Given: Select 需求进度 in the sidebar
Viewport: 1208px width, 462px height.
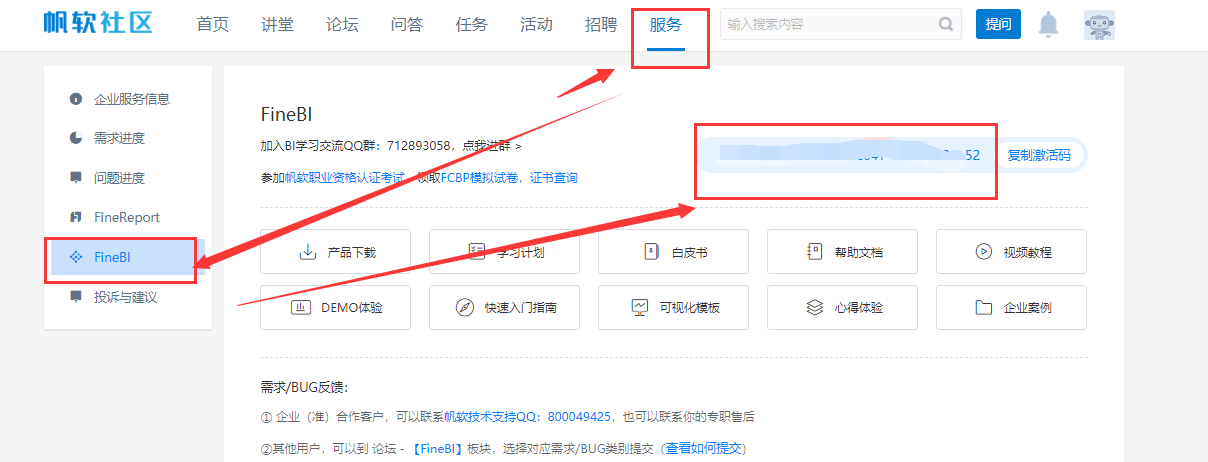Looking at the screenshot, I should click(128, 138).
